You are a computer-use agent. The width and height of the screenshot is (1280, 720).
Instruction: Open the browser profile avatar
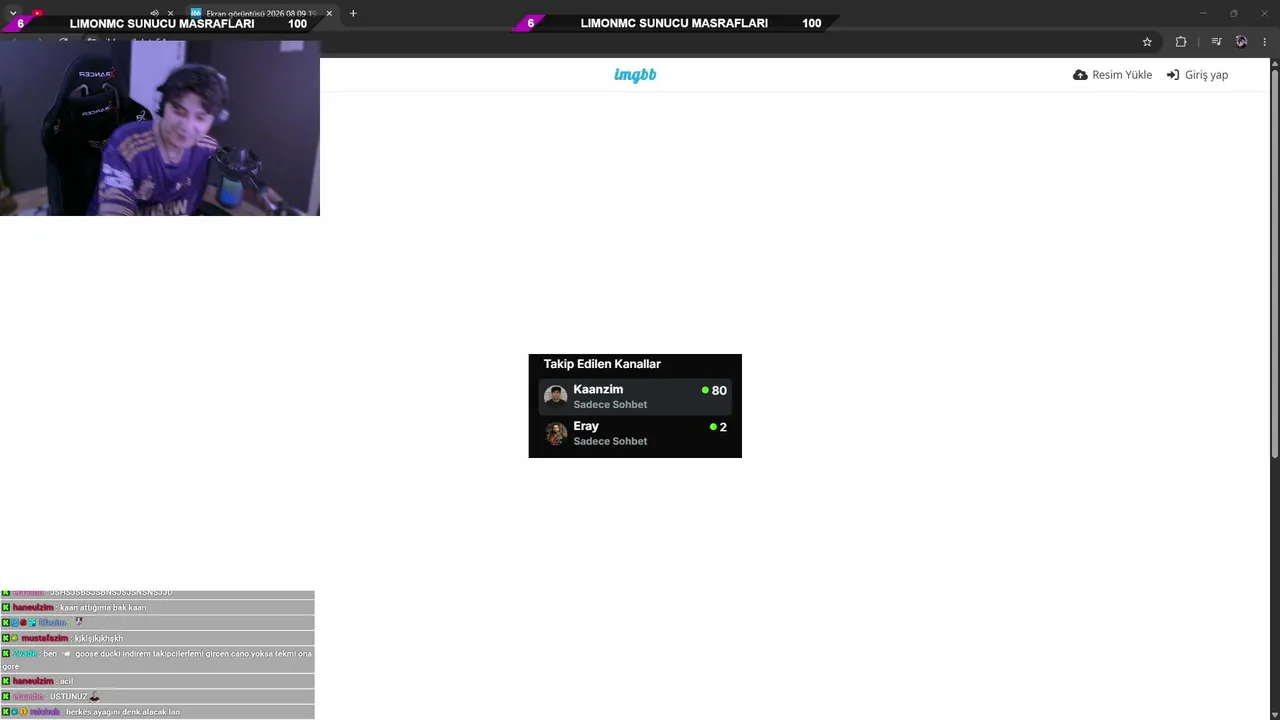click(1241, 42)
